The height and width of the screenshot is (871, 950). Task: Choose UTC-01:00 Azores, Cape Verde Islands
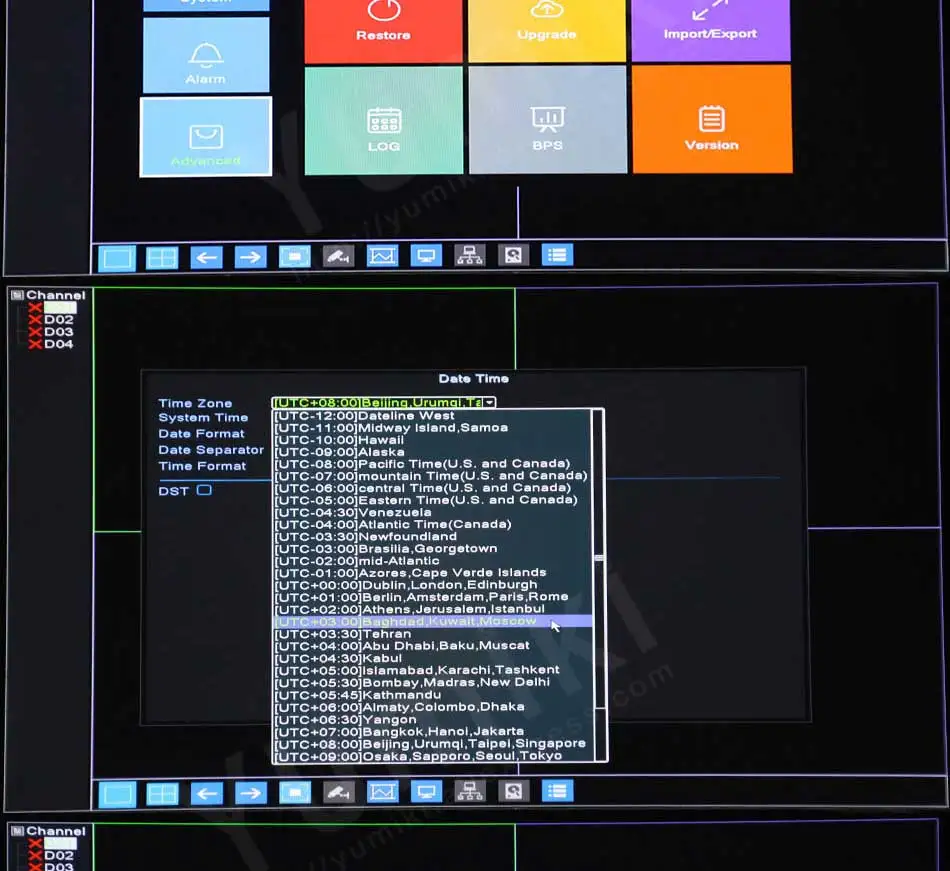433,573
